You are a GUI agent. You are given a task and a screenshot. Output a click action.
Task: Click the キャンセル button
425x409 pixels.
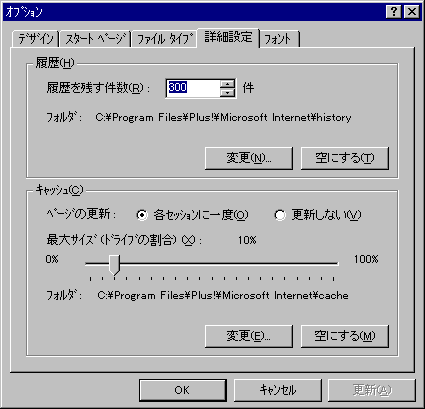click(278, 390)
